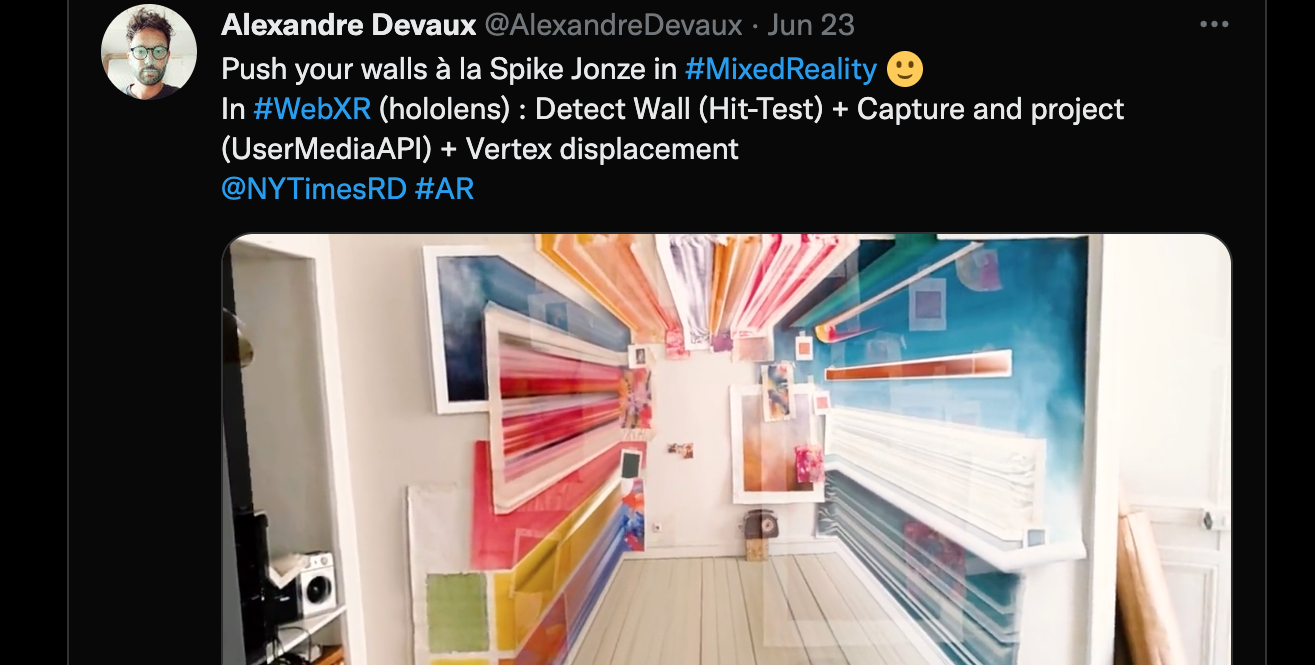The image size is (1315, 665).
Task: Open the tweet's more options menu
Action: pyautogui.click(x=1214, y=25)
